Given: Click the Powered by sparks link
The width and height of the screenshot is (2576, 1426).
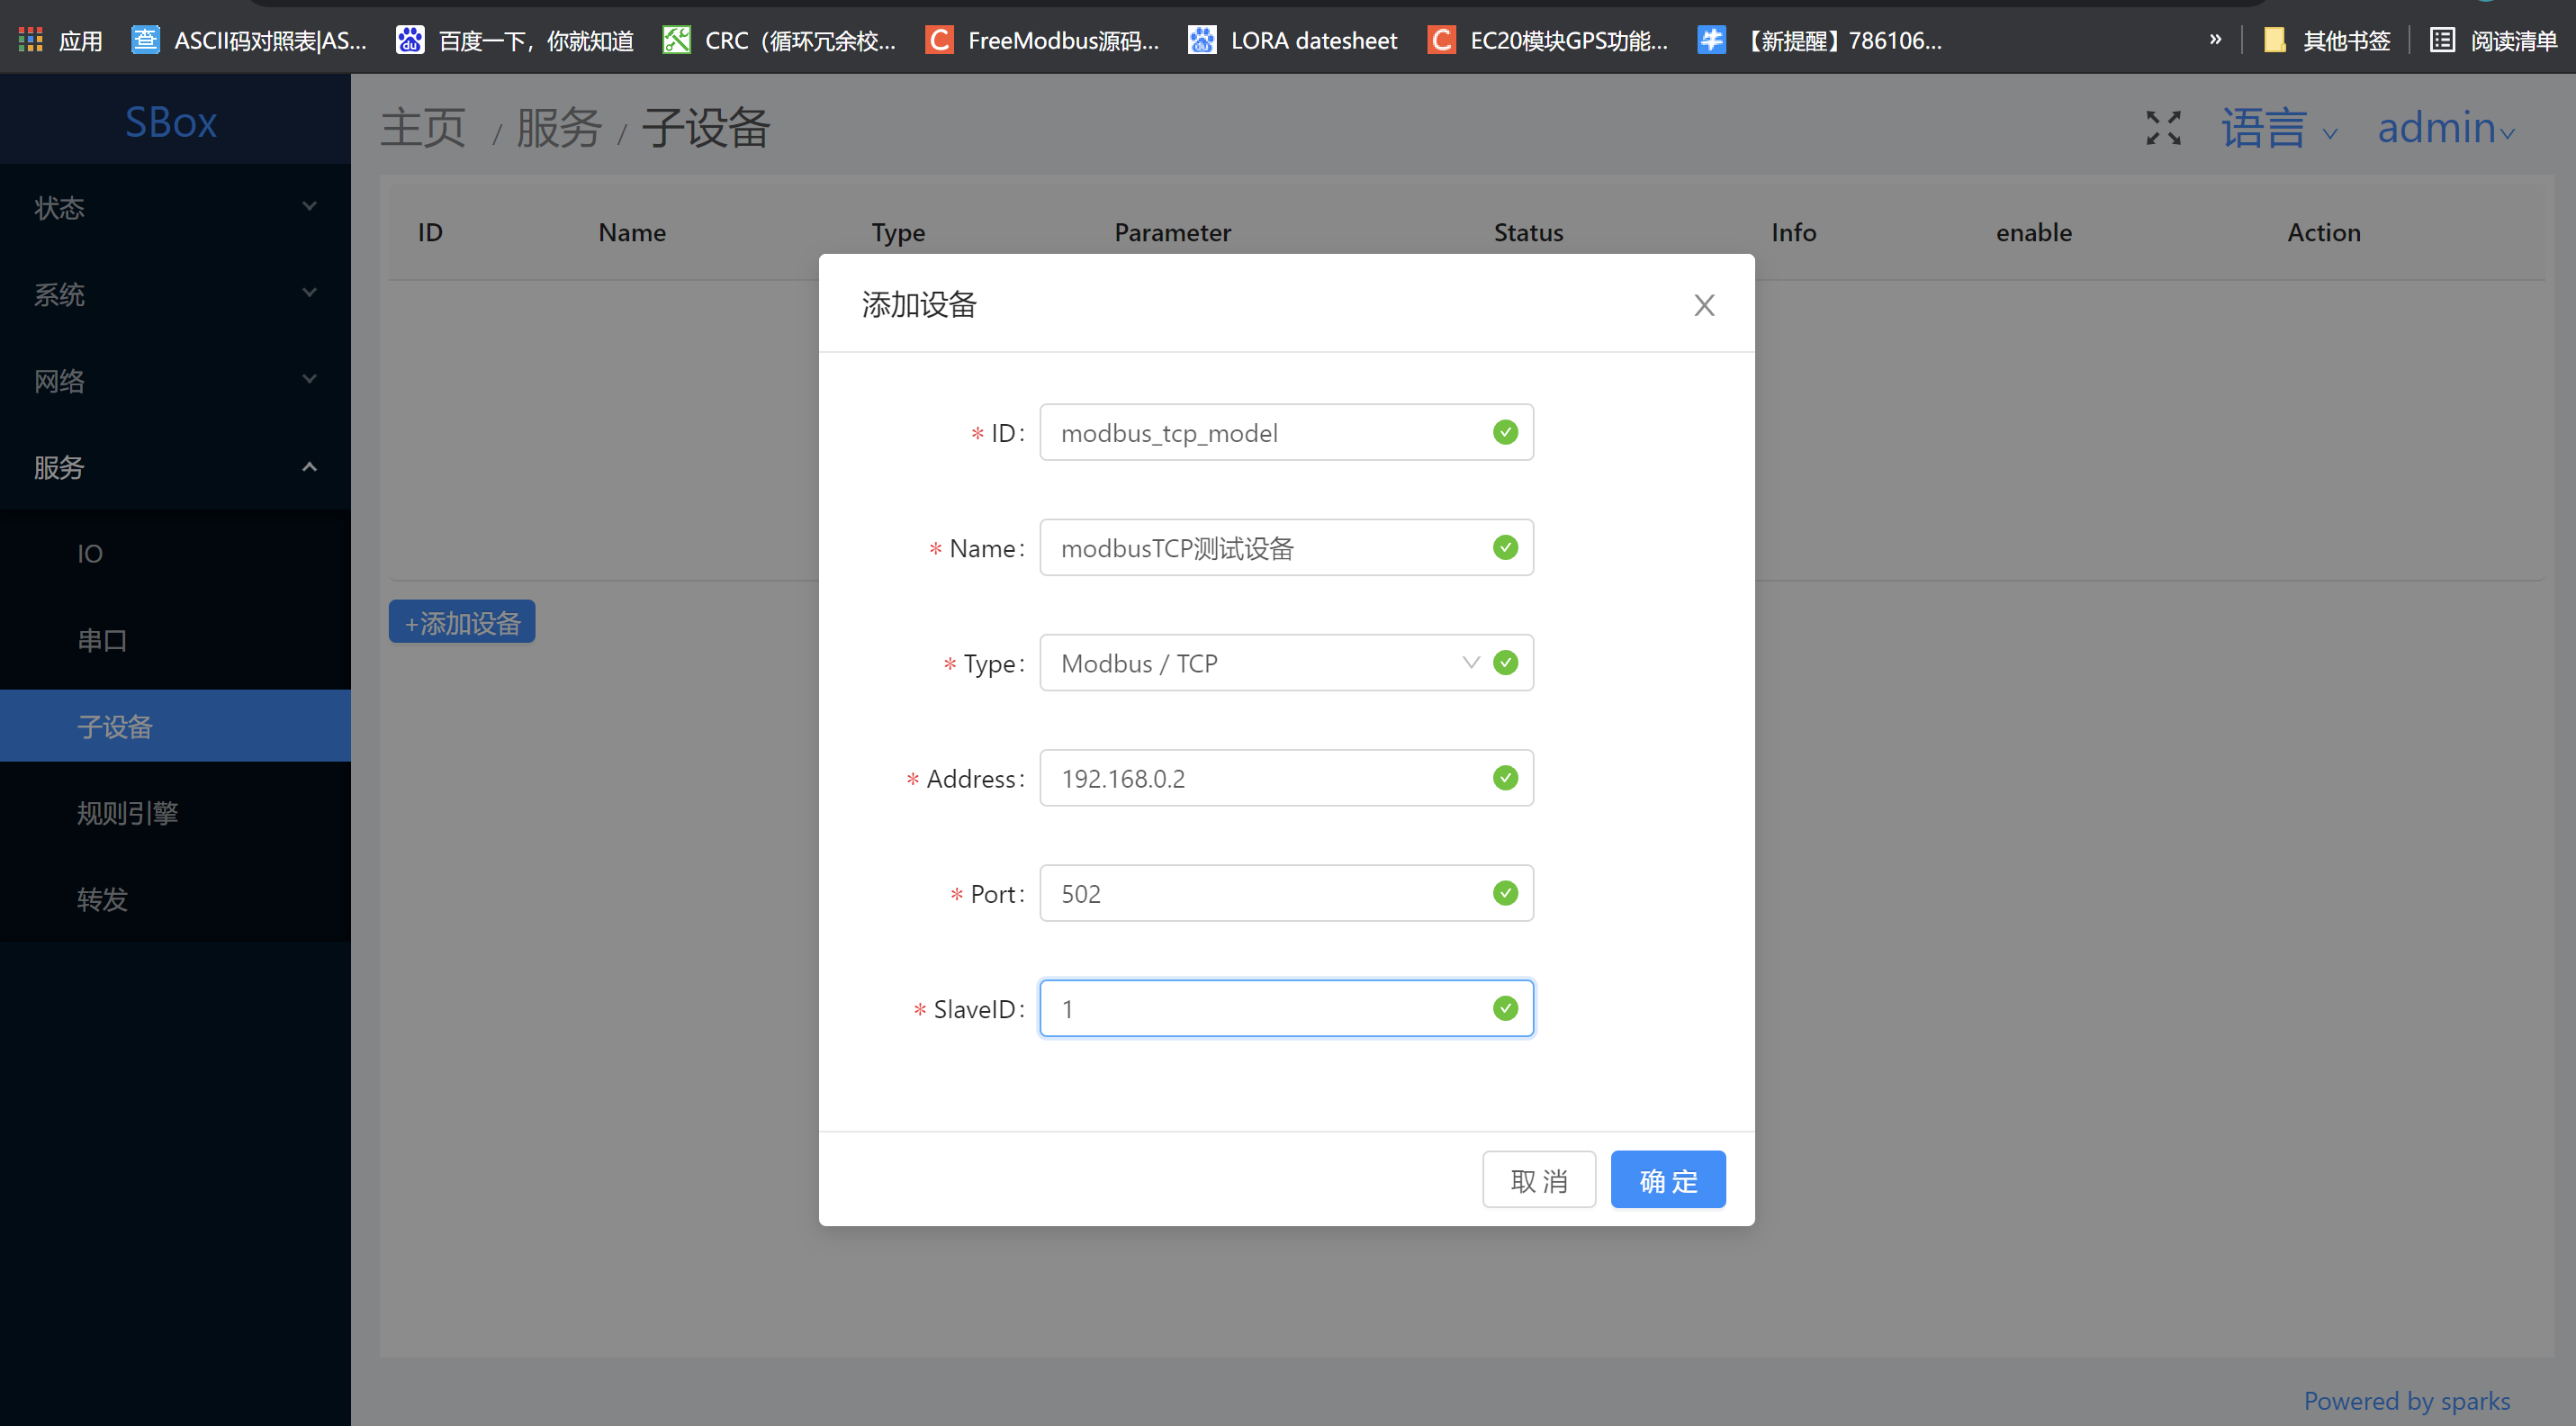Looking at the screenshot, I should tap(2406, 1400).
